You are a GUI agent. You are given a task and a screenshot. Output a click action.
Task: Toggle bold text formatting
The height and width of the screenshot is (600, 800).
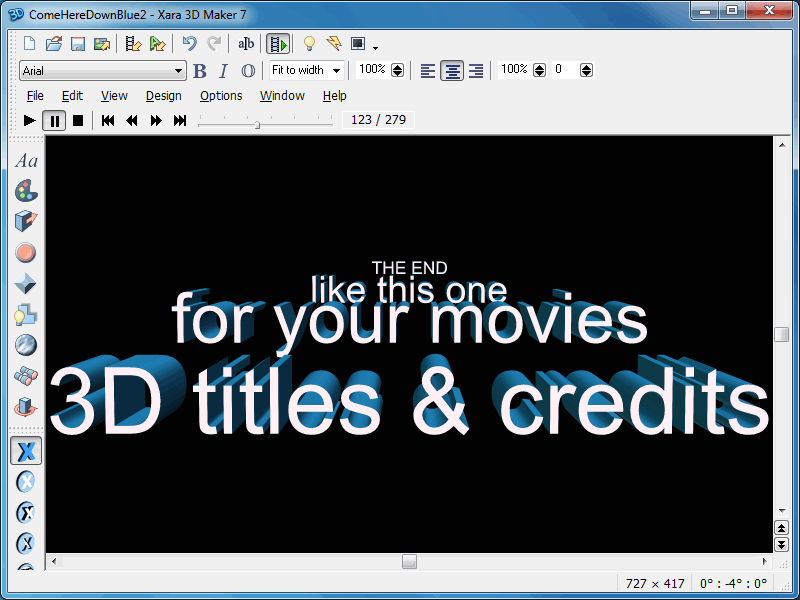coord(200,71)
